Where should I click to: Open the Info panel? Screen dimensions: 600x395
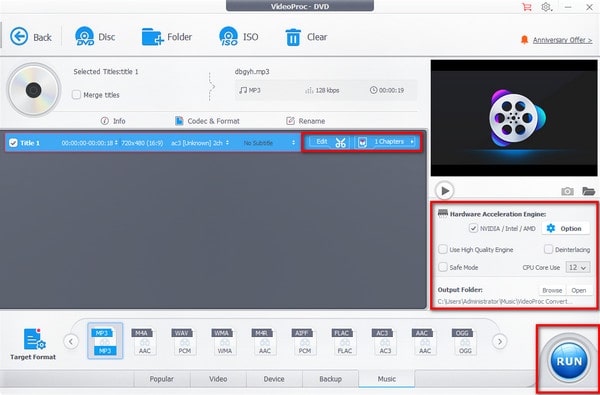click(113, 121)
